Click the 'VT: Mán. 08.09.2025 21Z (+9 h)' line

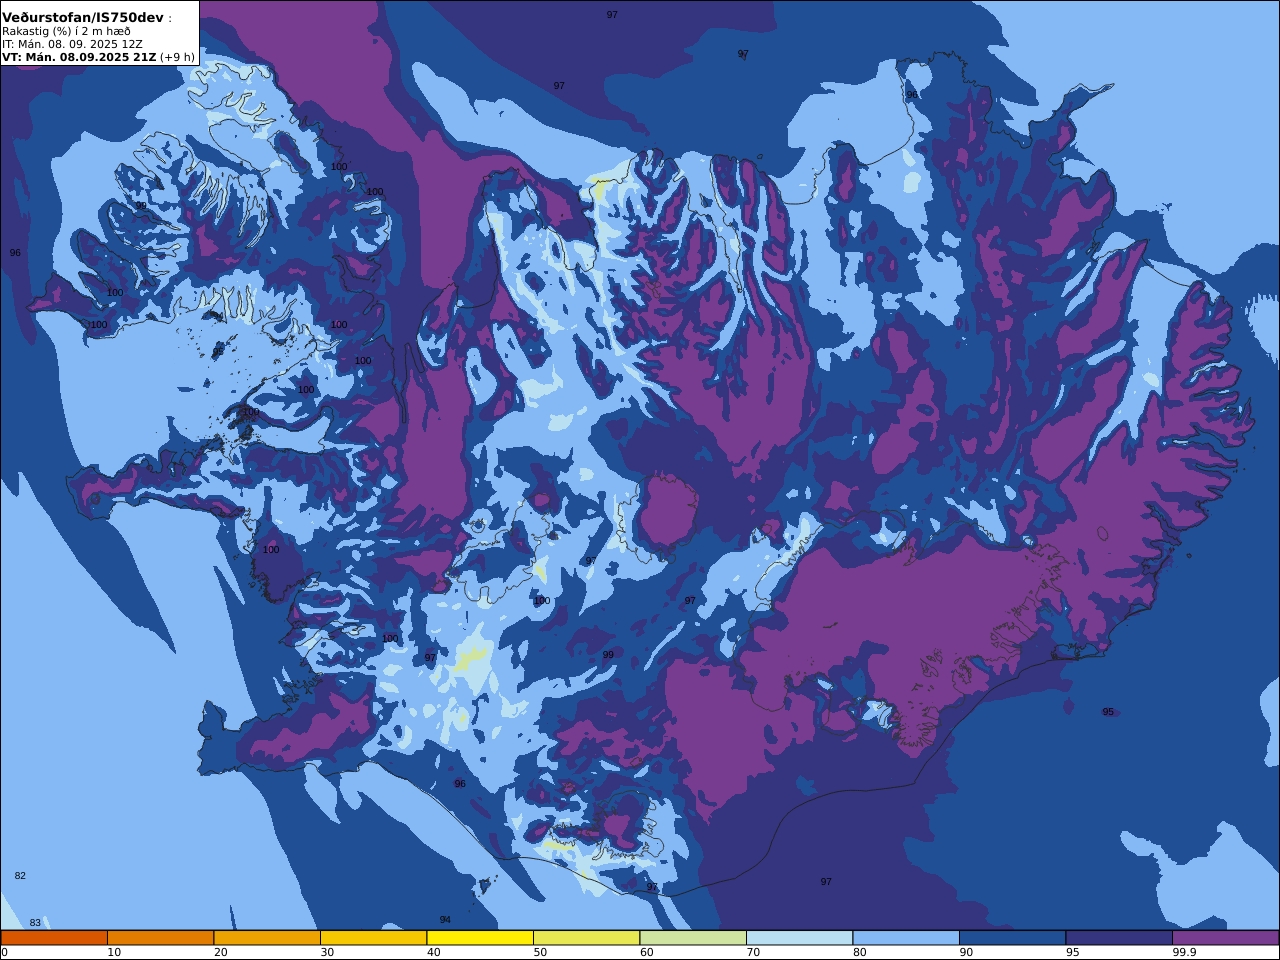98,57
